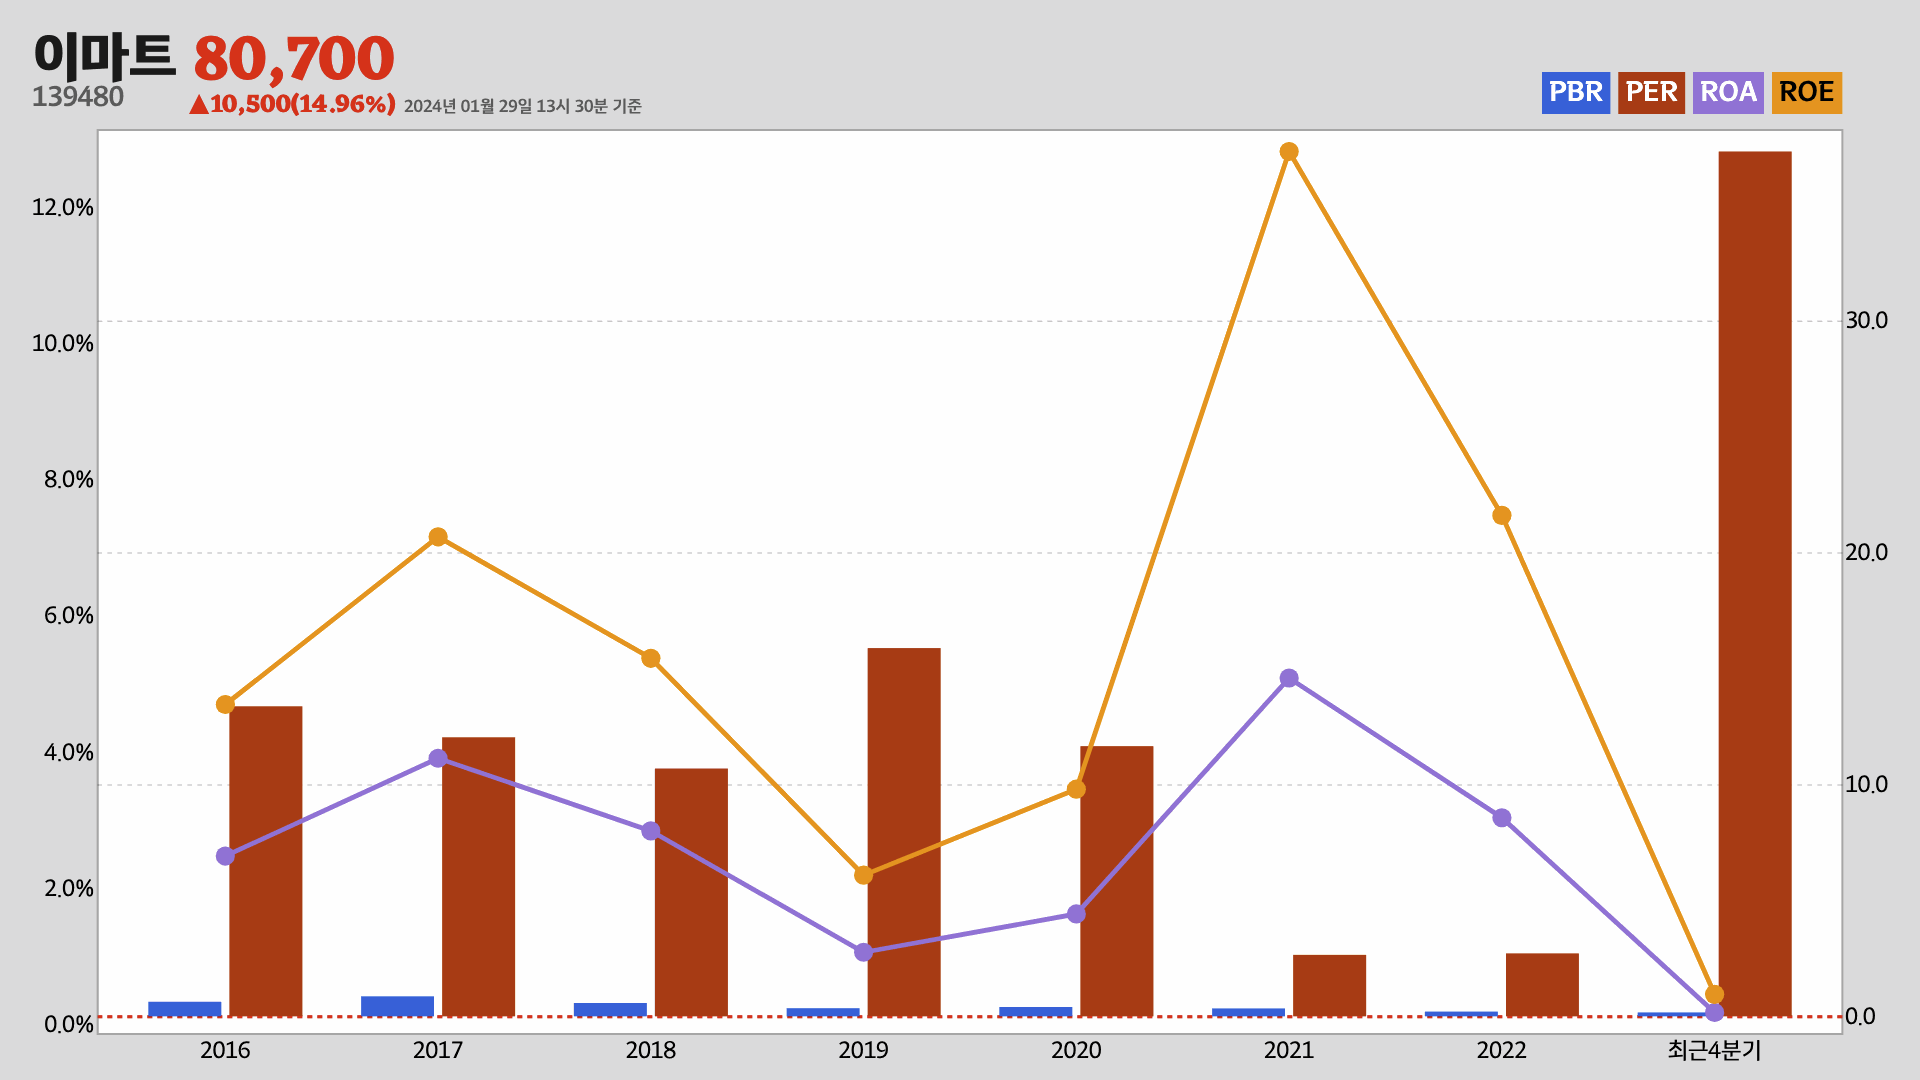Select the 2018 PER bar
The image size is (1920, 1080).
691,892
